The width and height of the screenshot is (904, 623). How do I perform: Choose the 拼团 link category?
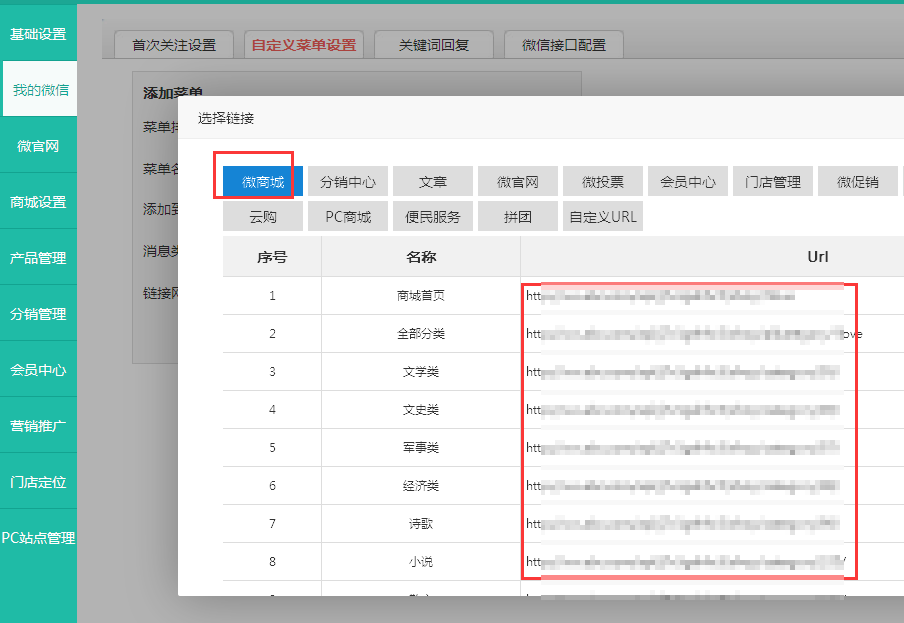click(x=518, y=217)
